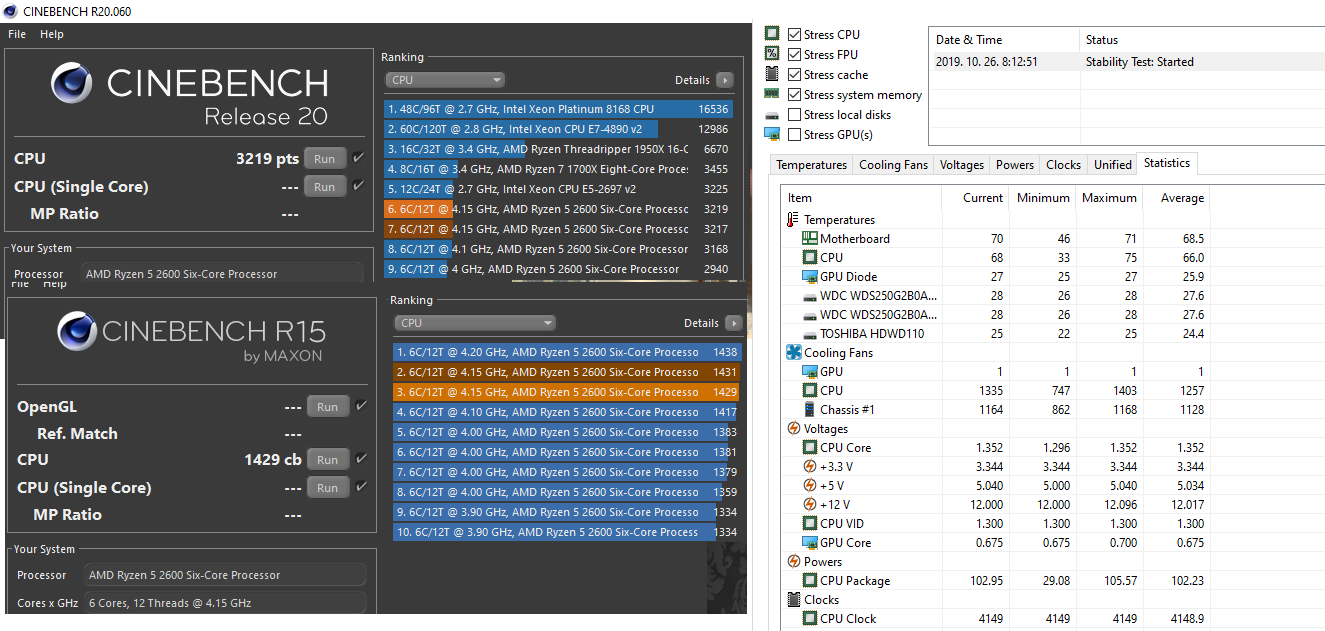Click the RAM icon beside Stress system memory

772,94
